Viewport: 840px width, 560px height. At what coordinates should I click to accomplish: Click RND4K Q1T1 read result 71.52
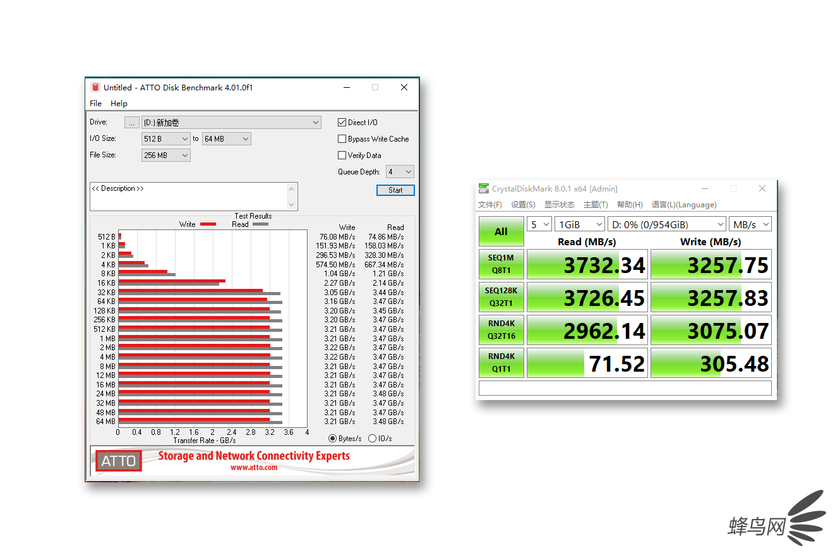pyautogui.click(x=587, y=363)
